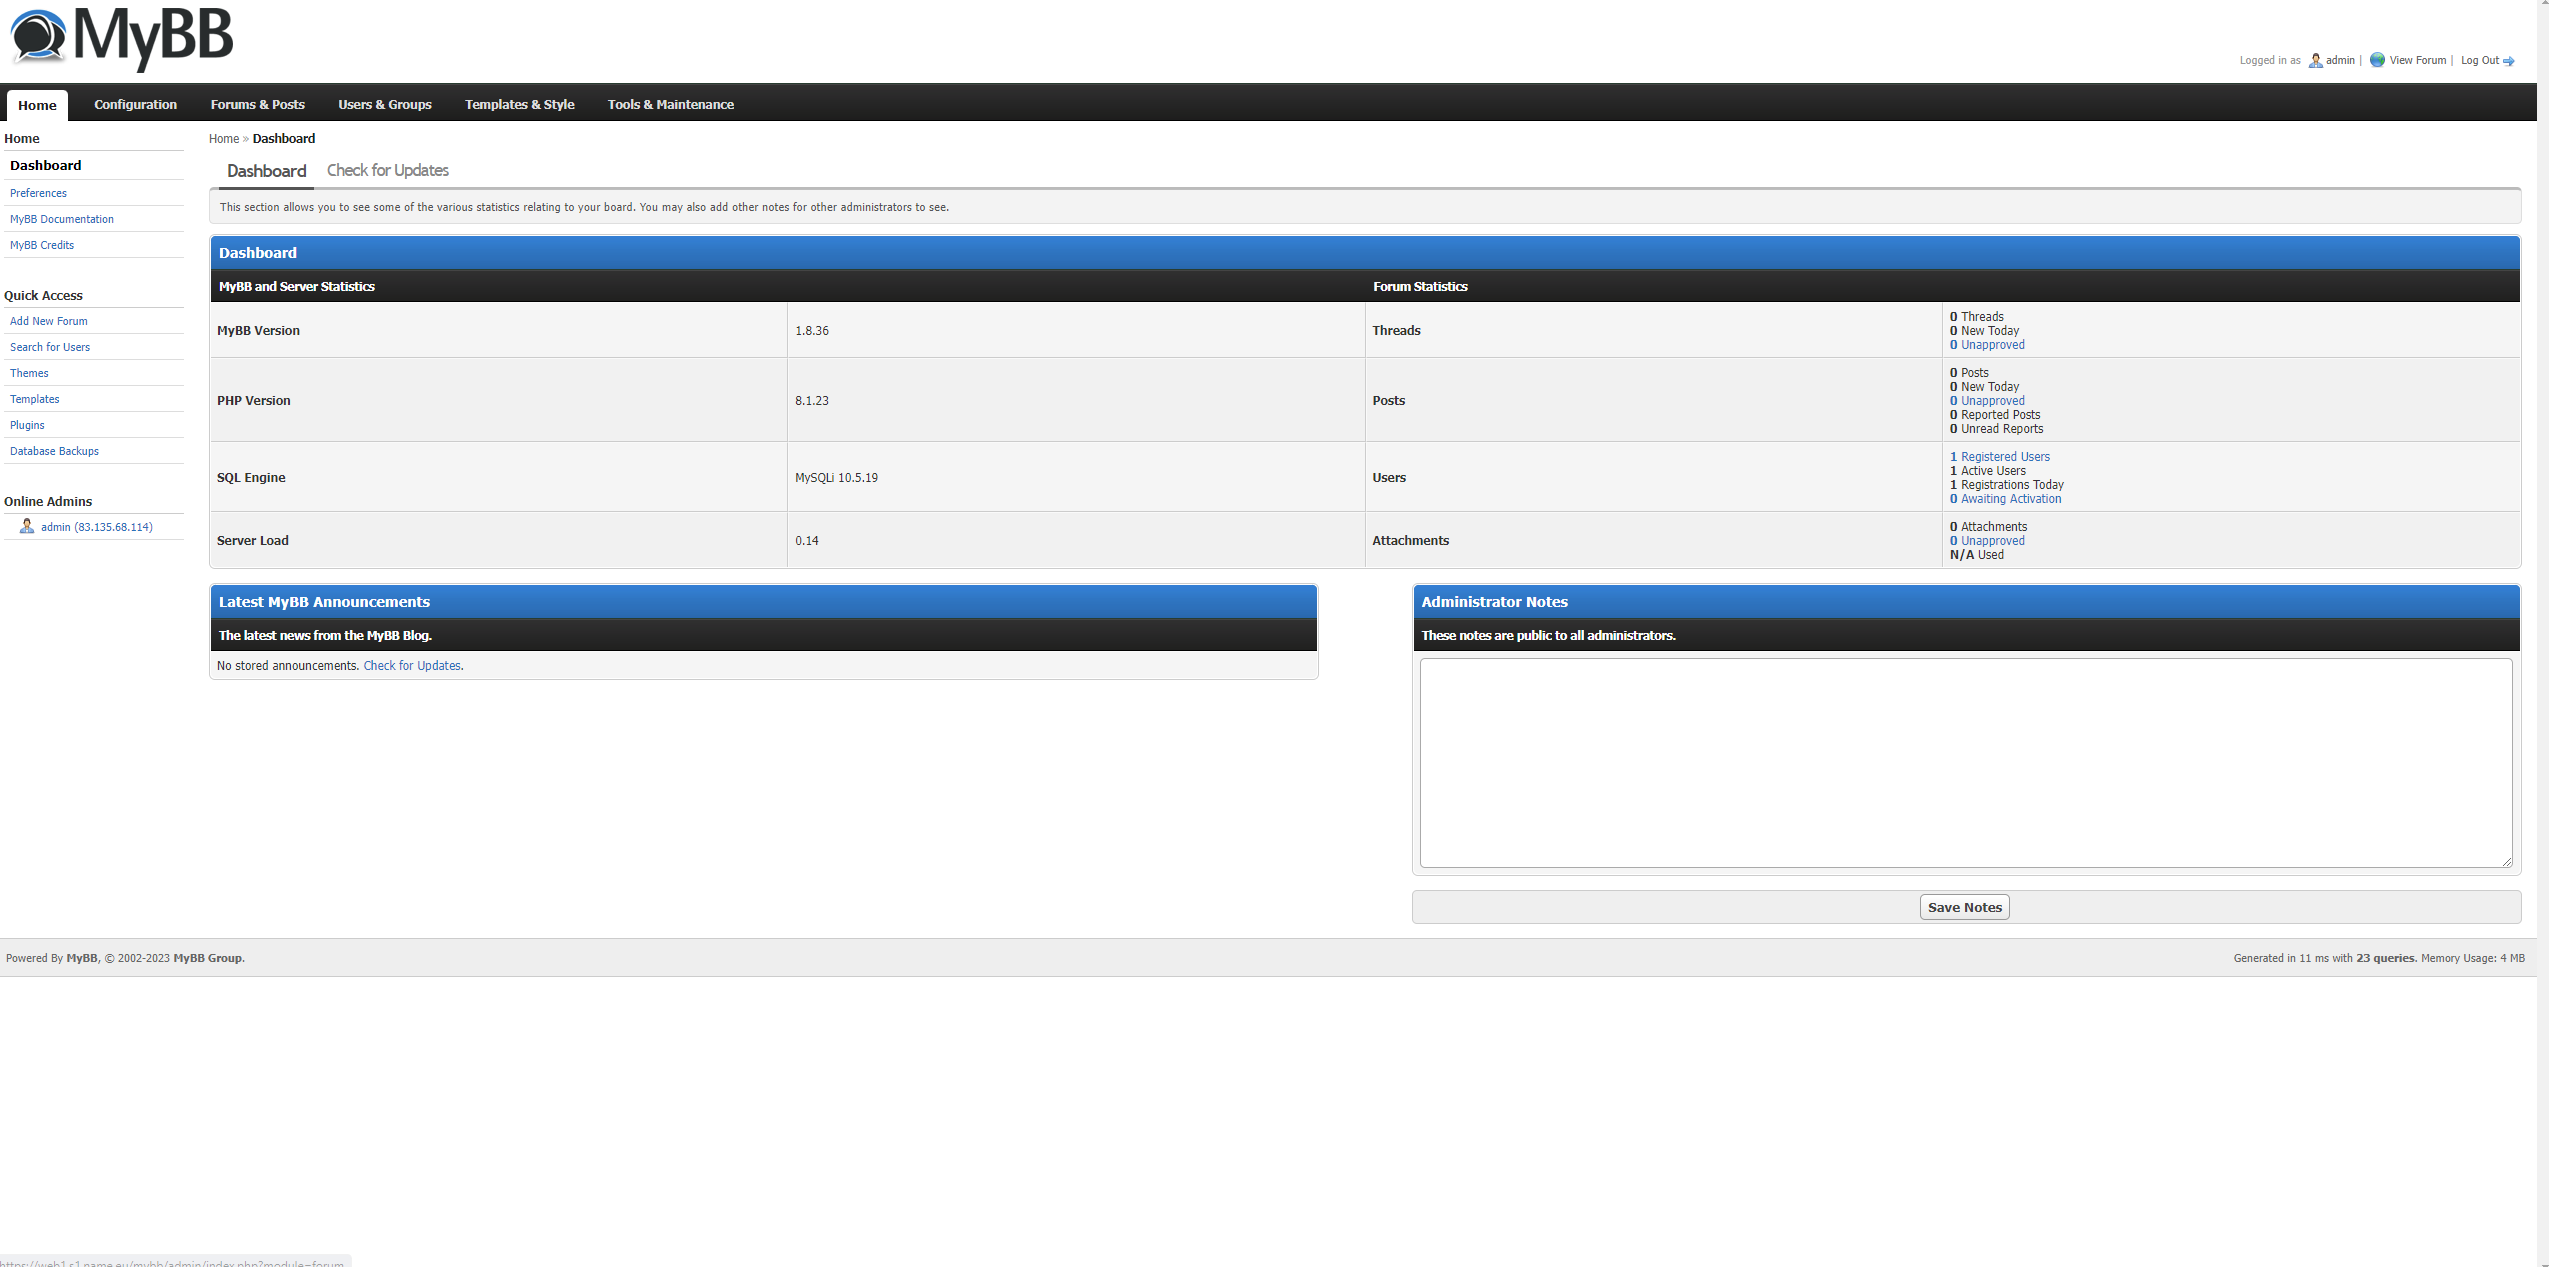Viewport: 2549px width, 1267px height.
Task: Click the Latest MyBB Announcements header
Action: coord(764,602)
